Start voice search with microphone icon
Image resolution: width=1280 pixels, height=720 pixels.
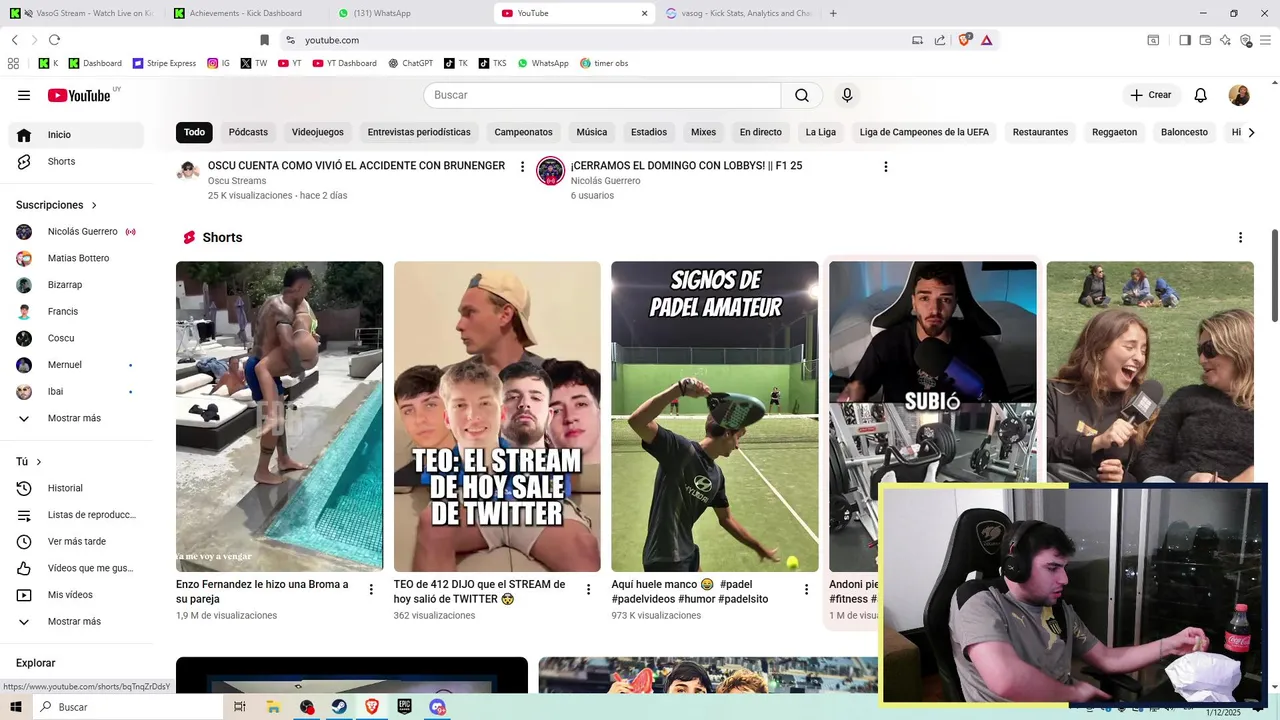click(x=847, y=95)
